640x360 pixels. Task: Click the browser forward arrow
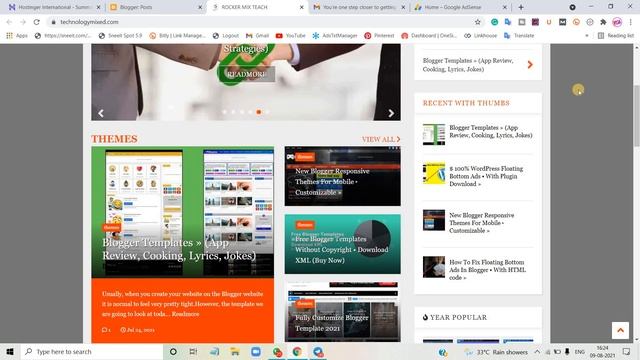pos(23,22)
